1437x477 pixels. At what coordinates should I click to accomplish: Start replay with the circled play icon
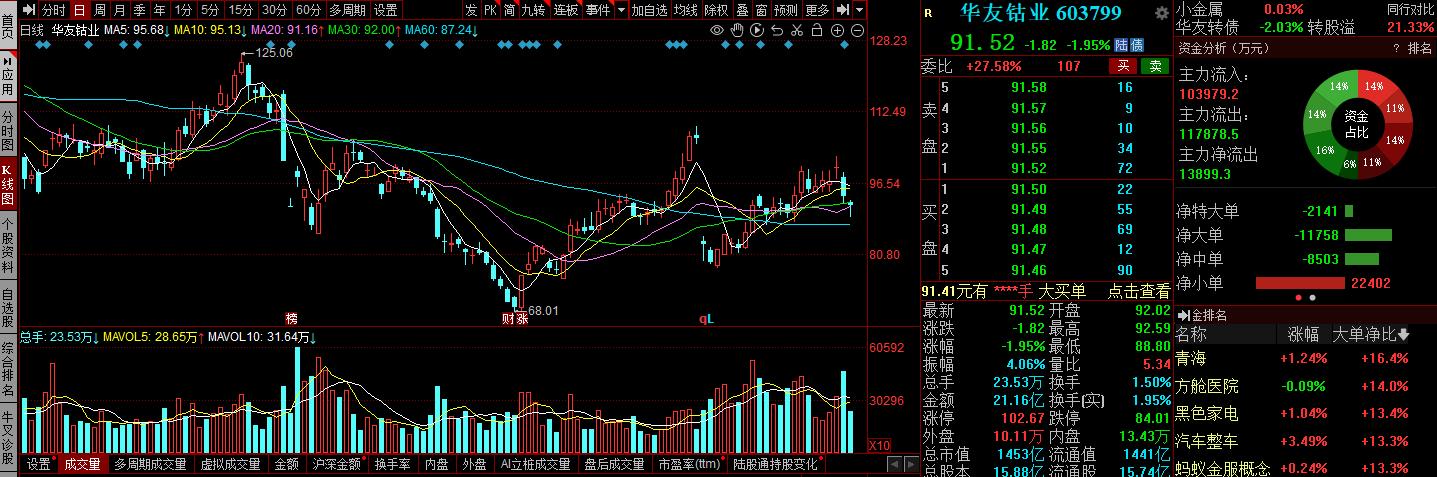757,31
